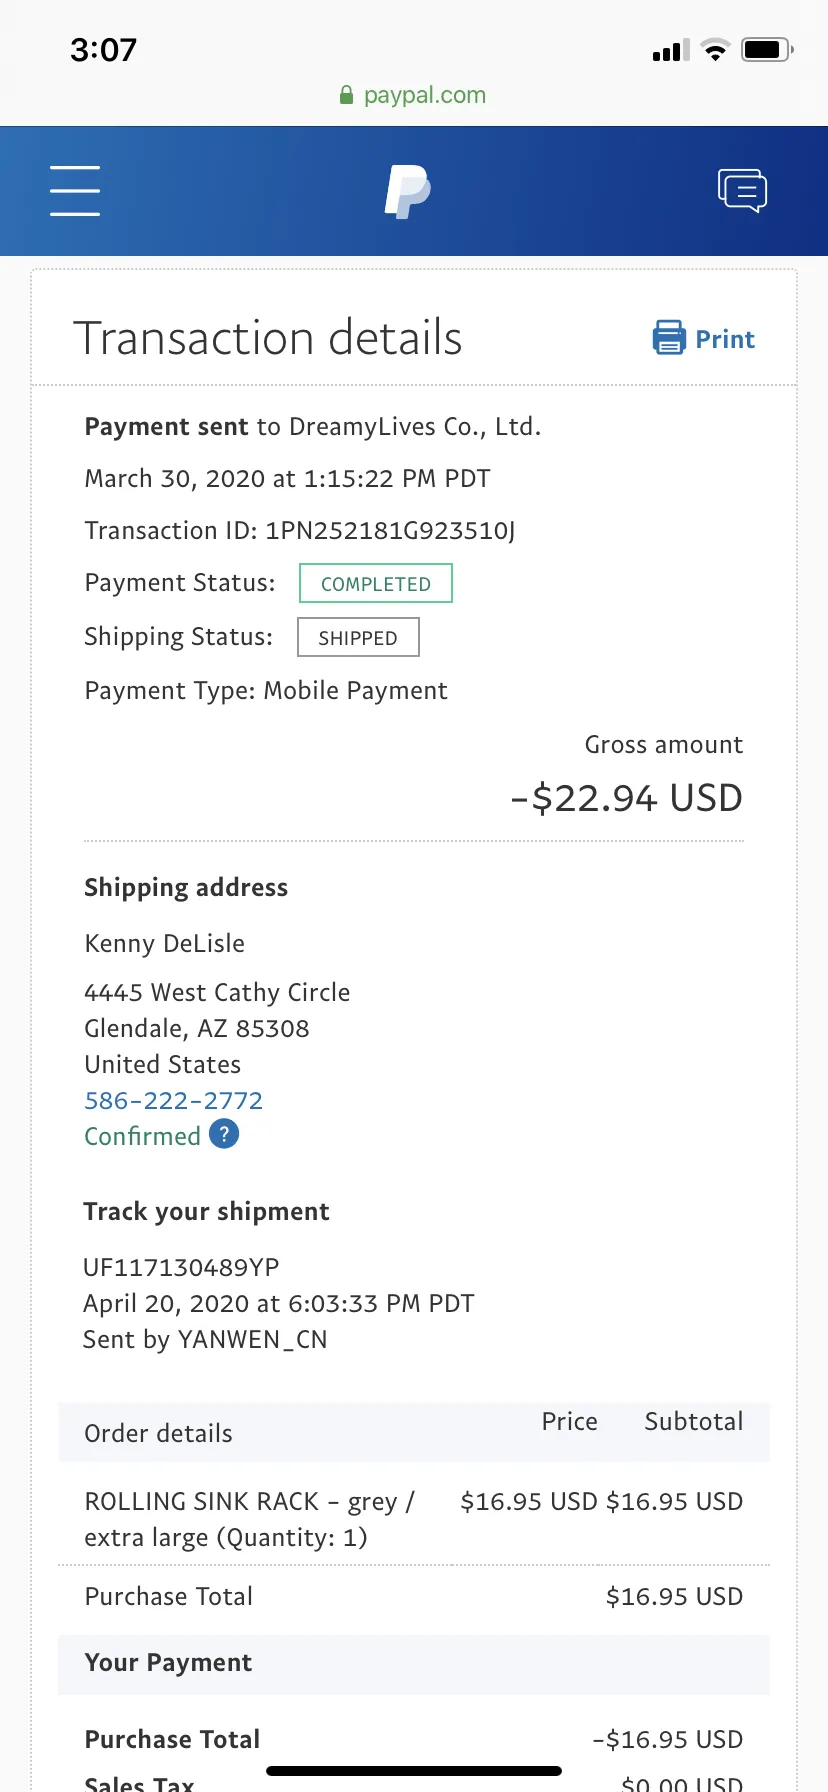Tap the Order details header row
This screenshot has width=828, height=1792.
[414, 1432]
